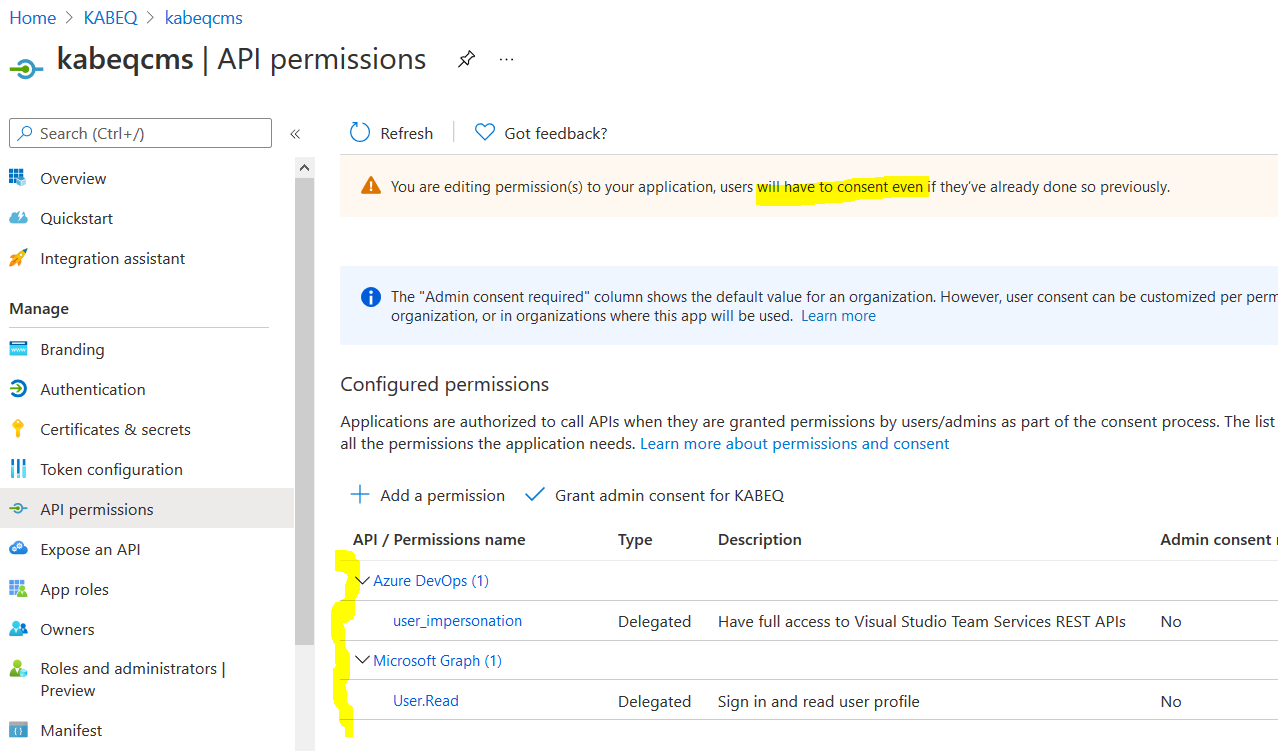The height and width of the screenshot is (751, 1278).
Task: Click the Integration assistant rocket icon
Action: (18, 258)
